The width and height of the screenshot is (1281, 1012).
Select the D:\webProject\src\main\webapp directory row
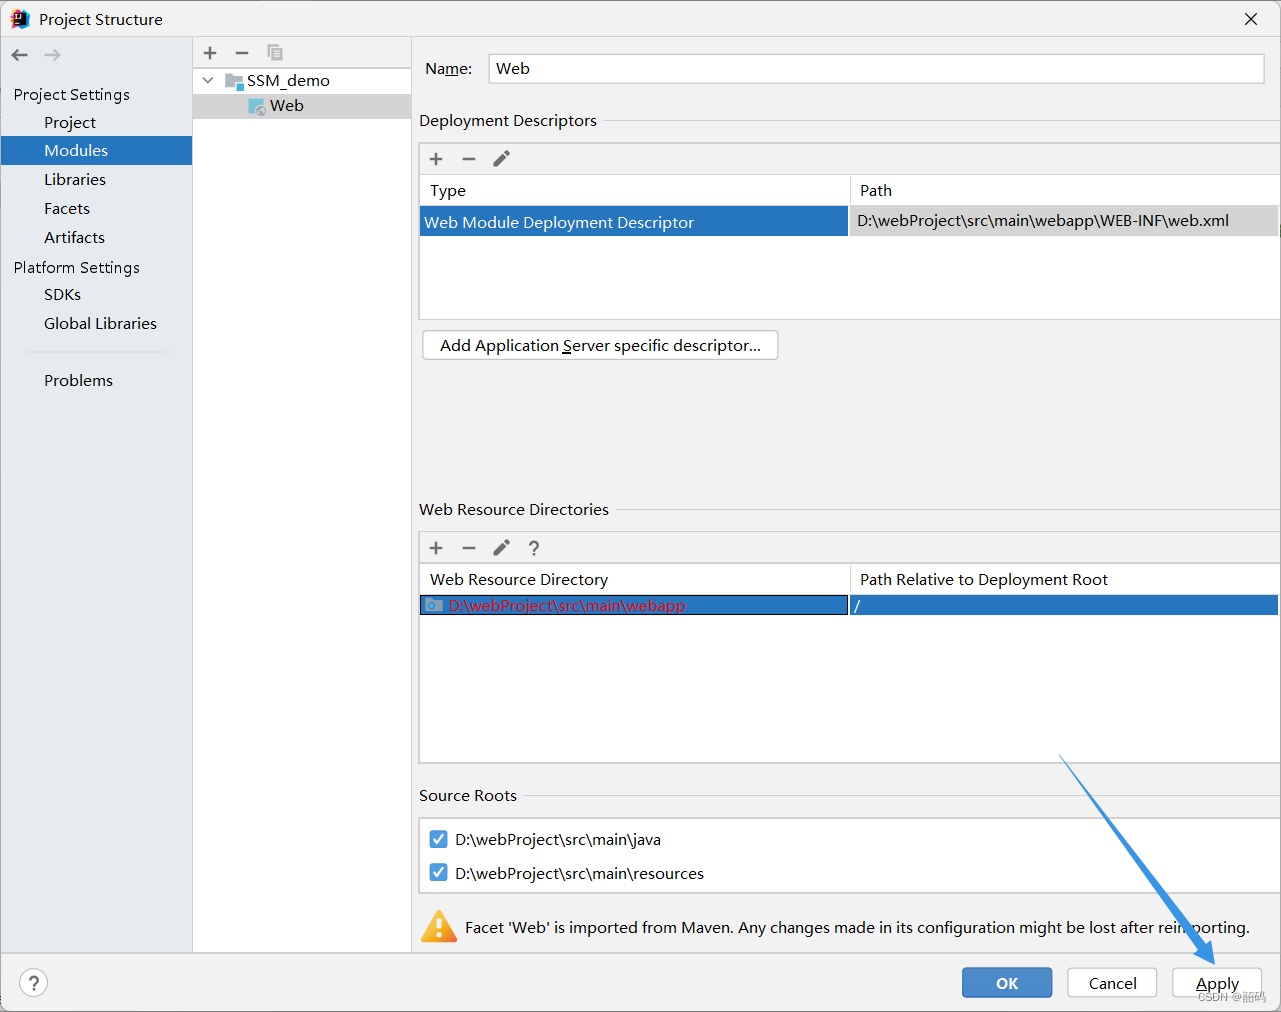tap(634, 605)
